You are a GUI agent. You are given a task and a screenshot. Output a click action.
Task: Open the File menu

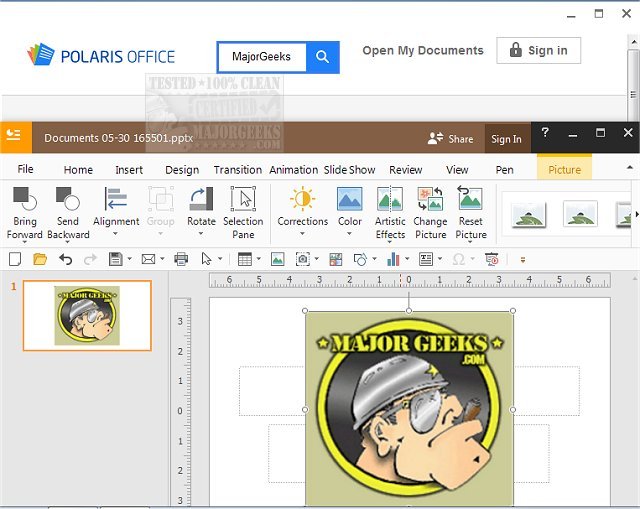tap(25, 169)
